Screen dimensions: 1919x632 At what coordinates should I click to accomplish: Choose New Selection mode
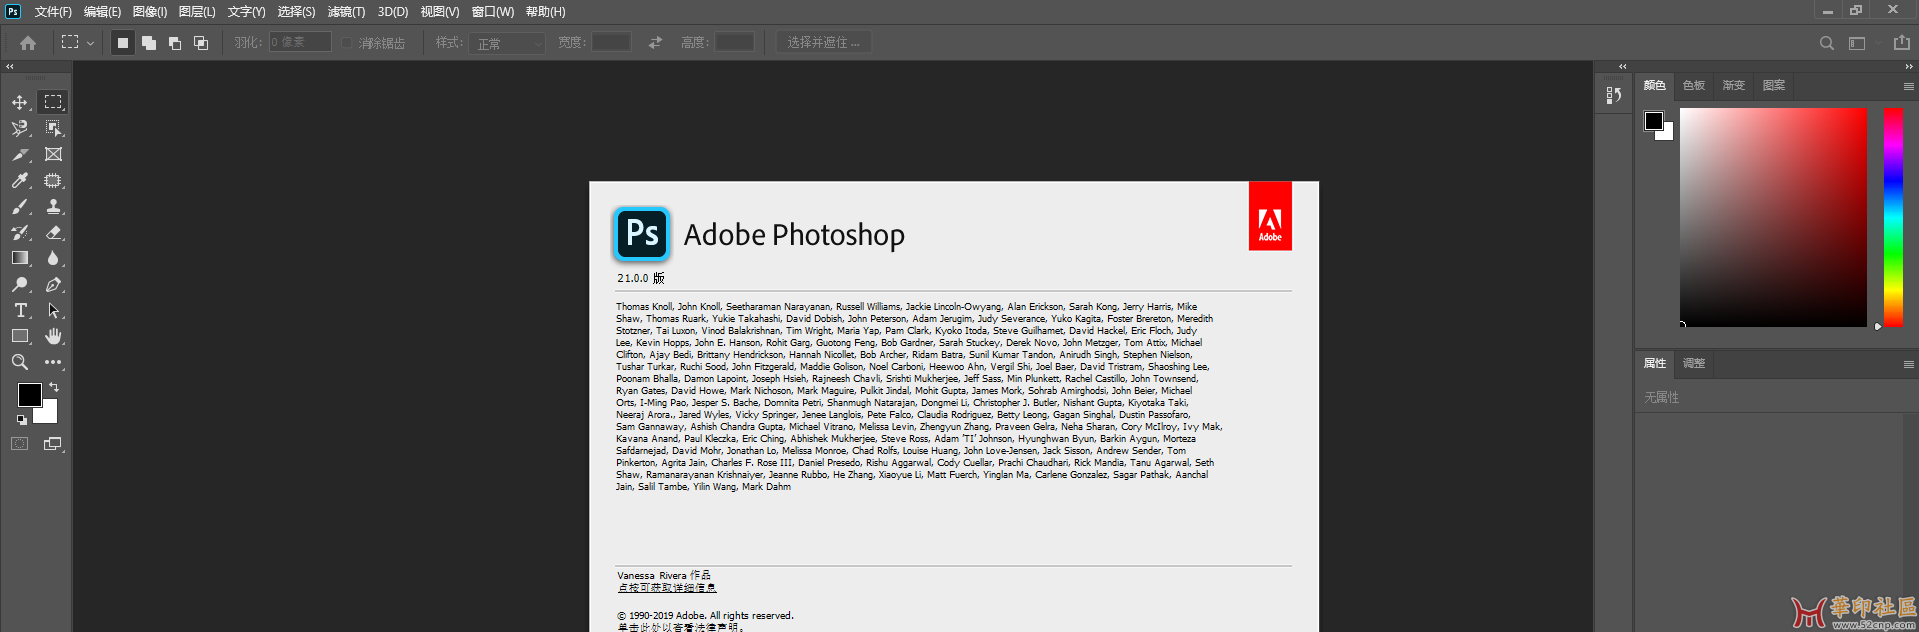pos(122,43)
